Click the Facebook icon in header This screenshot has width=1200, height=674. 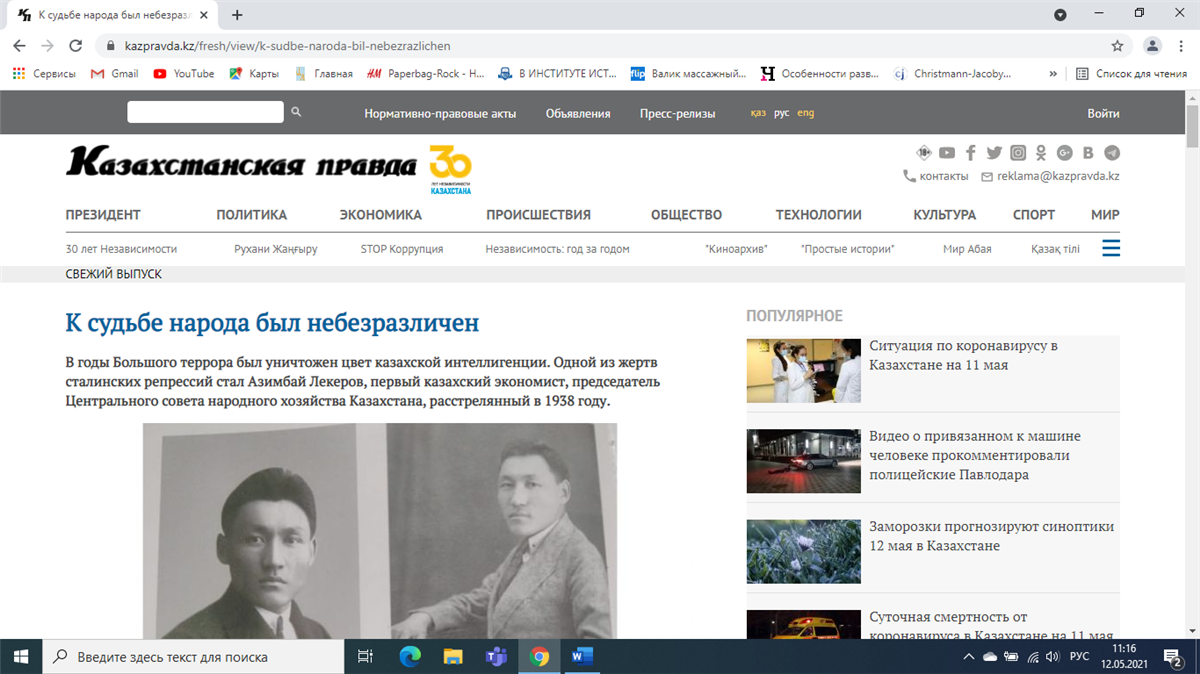pos(970,153)
